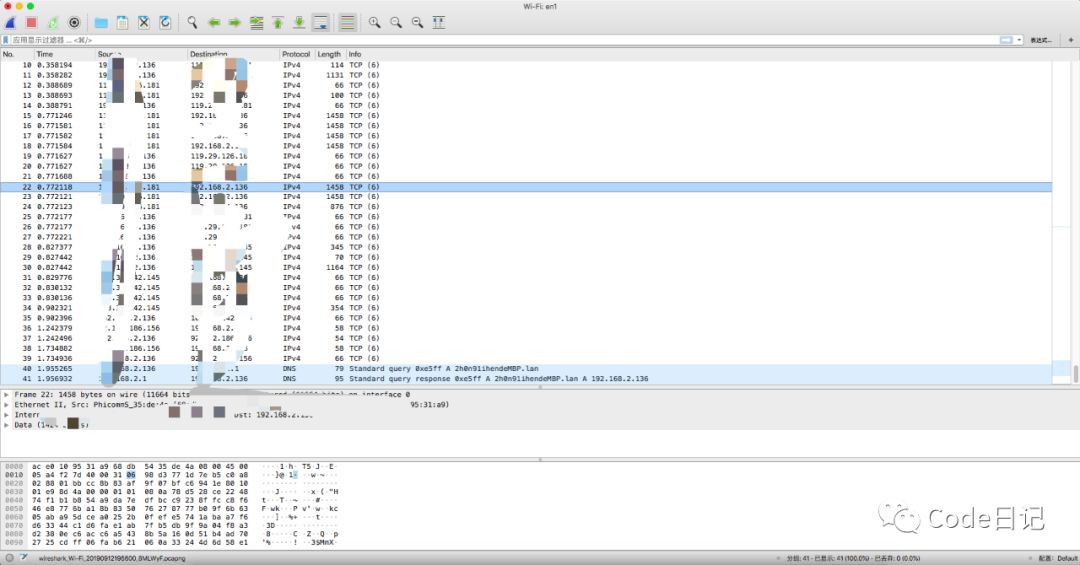Click the packet list vertical scrollbar thumb
The image size is (1080, 565).
(x=1075, y=374)
